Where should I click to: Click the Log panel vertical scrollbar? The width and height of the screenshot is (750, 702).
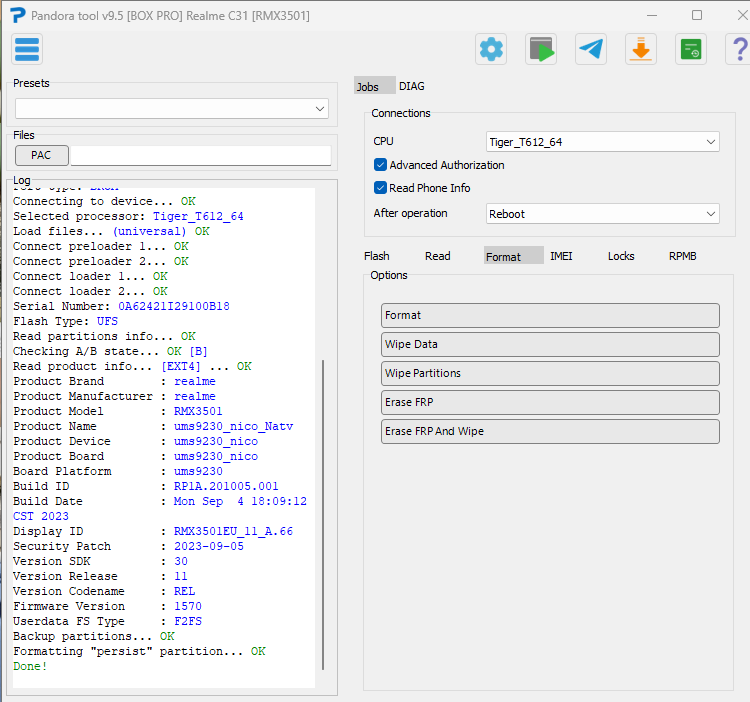322,515
